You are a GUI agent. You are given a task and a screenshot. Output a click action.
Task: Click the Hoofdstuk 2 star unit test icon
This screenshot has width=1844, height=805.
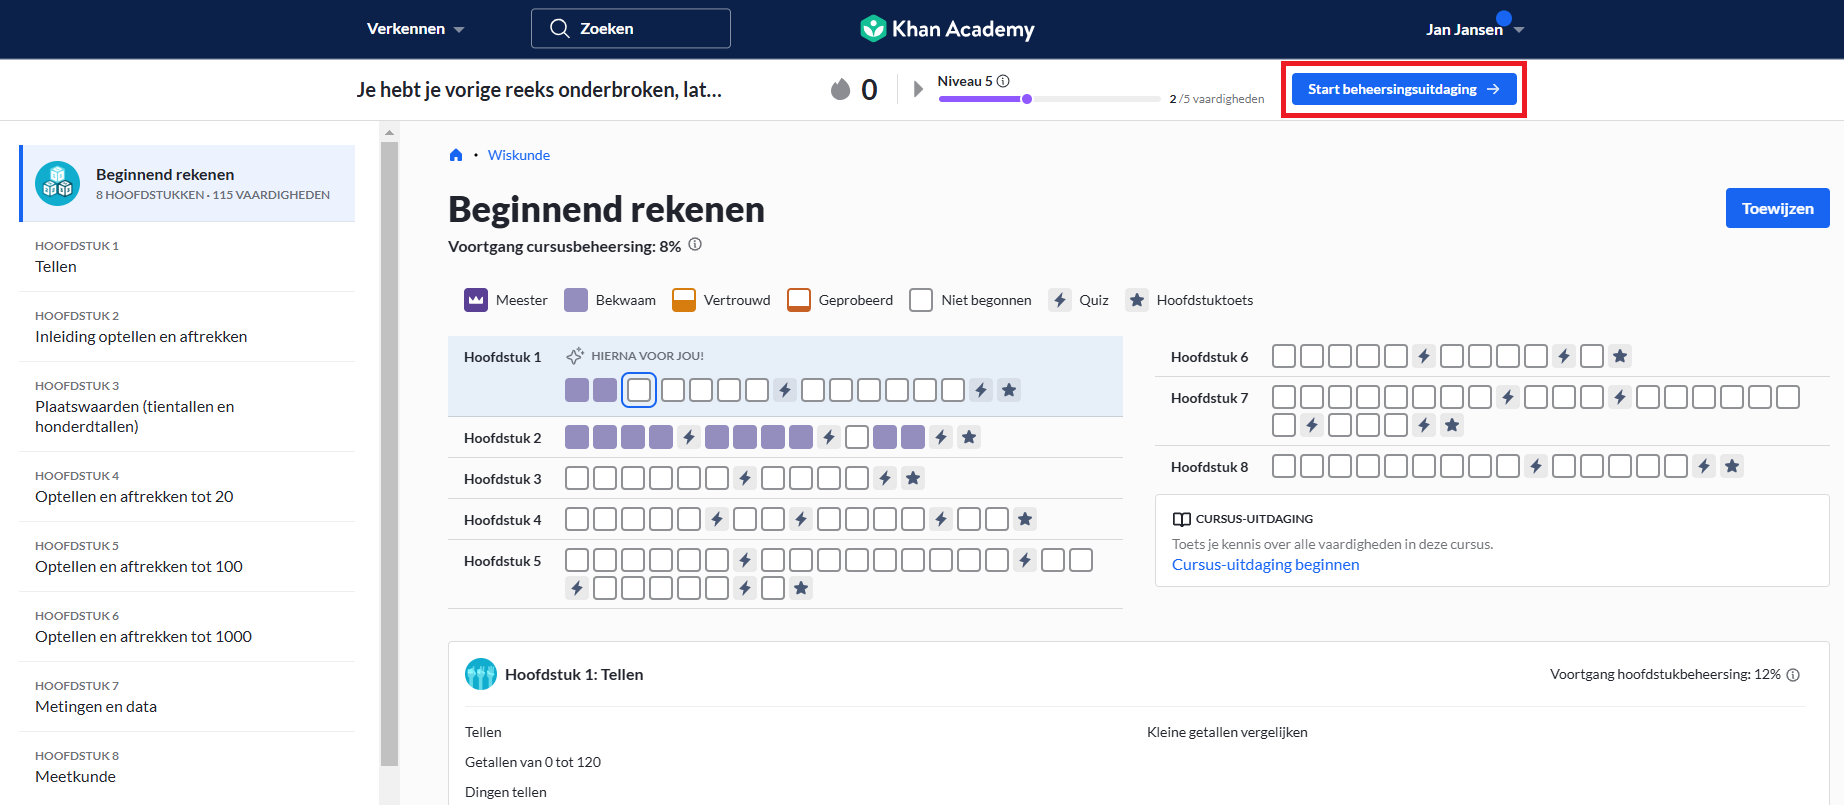click(968, 437)
